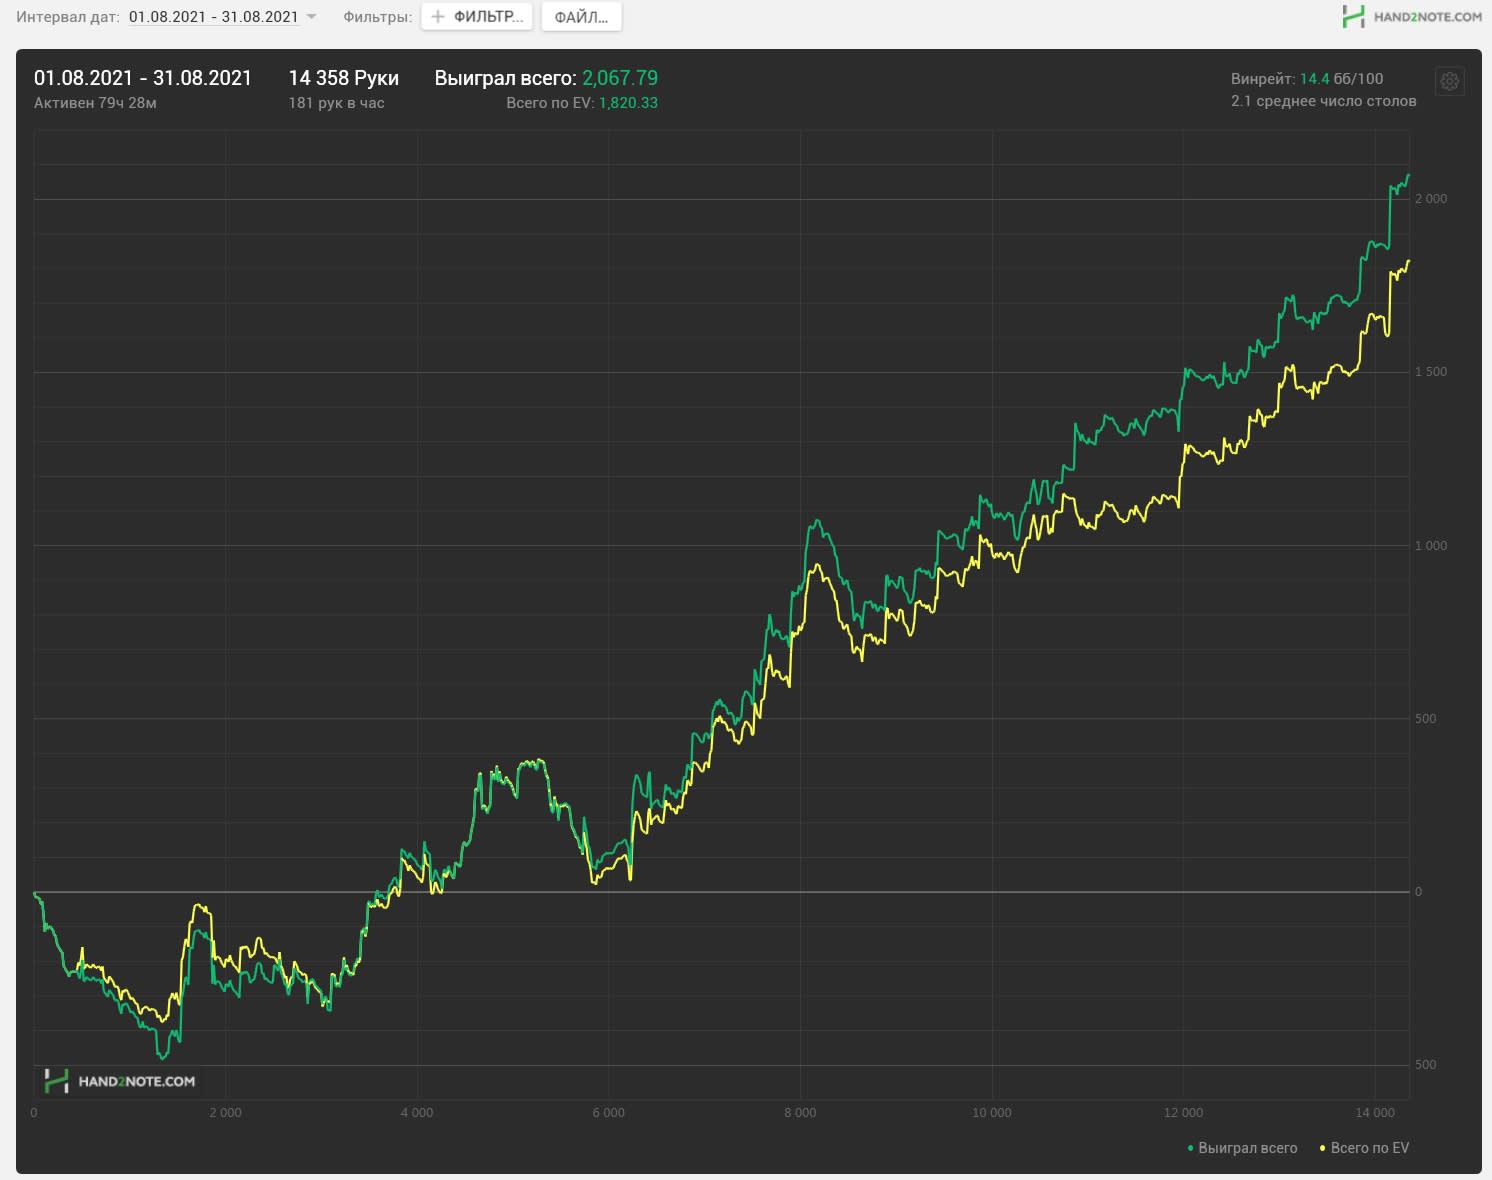Click the green Выиграл всего legend dot

point(1190,1148)
